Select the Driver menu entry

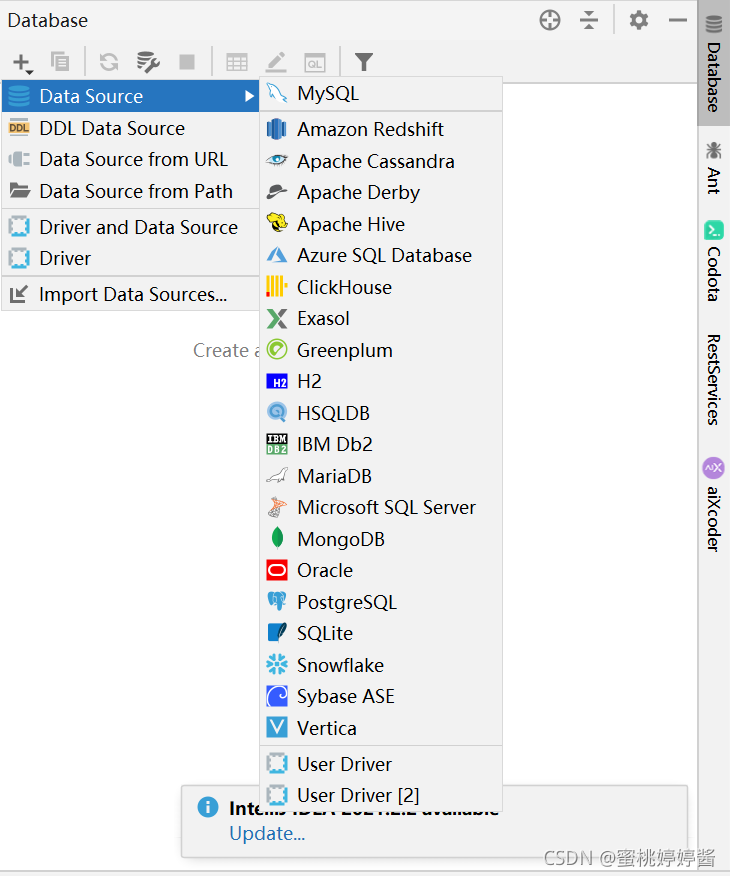click(x=131, y=259)
